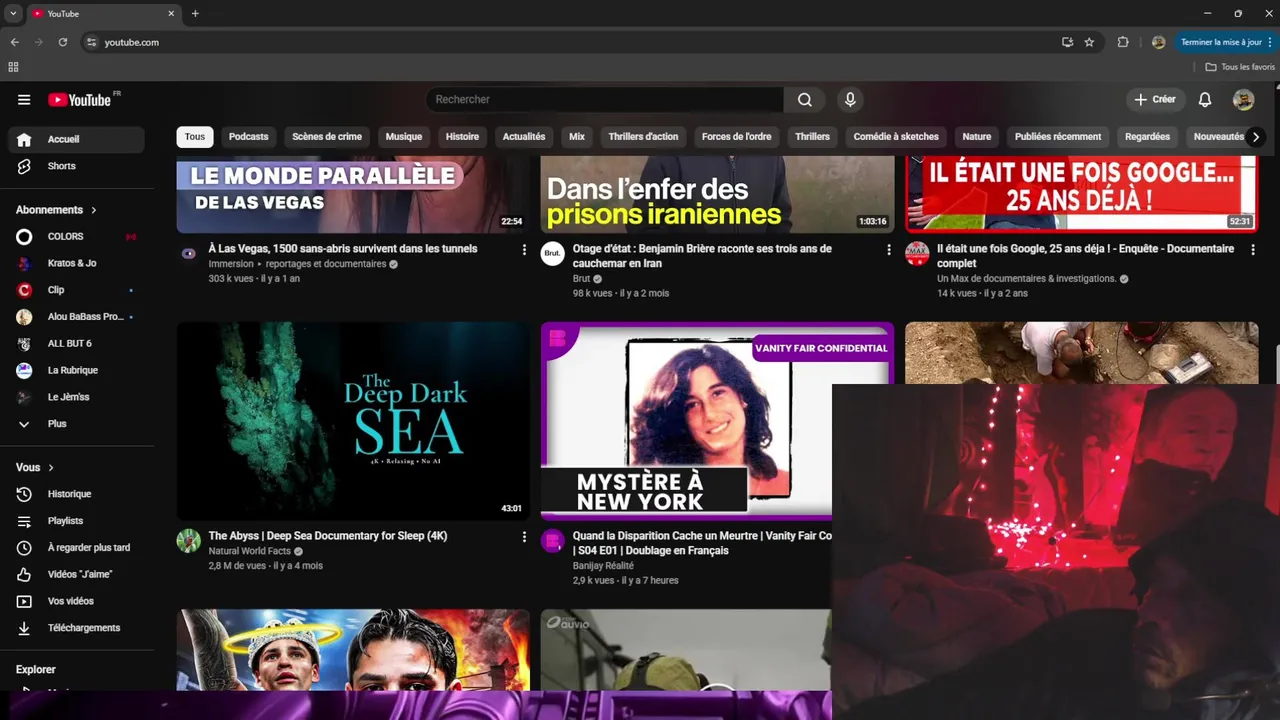Open the YouTube hamburger guide menu
The image size is (1280, 720).
24,100
